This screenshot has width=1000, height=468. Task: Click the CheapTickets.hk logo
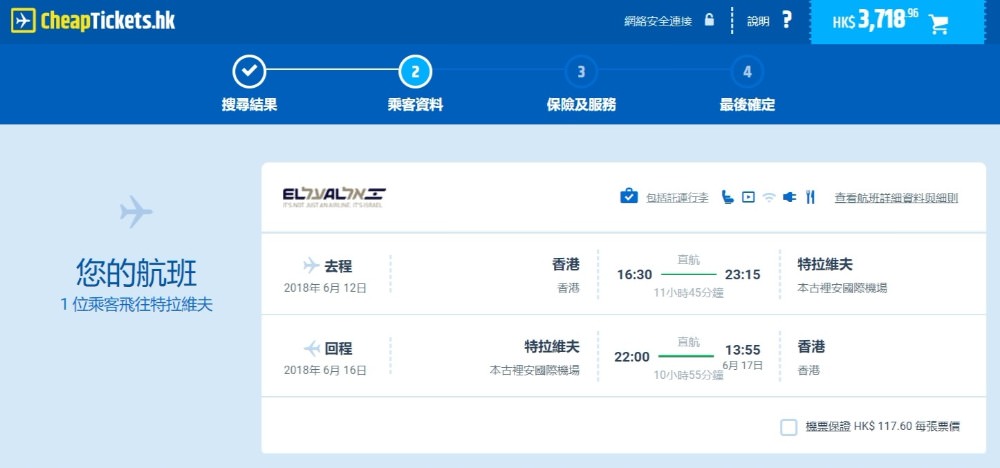[94, 21]
